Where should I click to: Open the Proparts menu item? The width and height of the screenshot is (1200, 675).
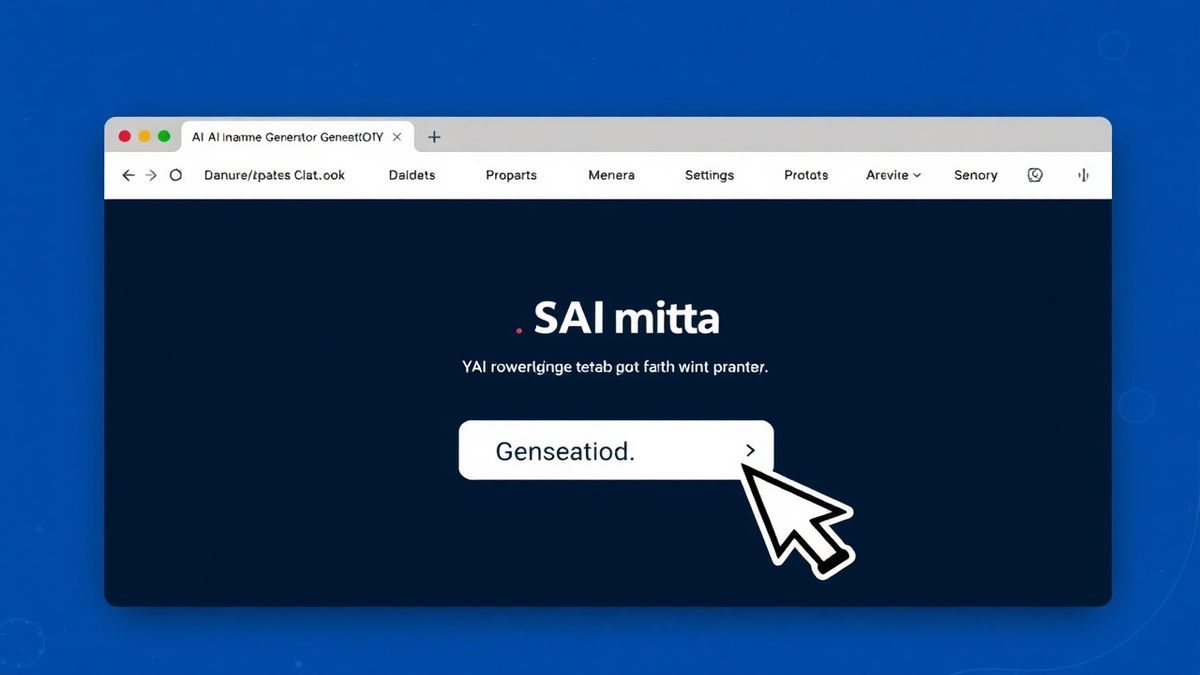pos(511,175)
